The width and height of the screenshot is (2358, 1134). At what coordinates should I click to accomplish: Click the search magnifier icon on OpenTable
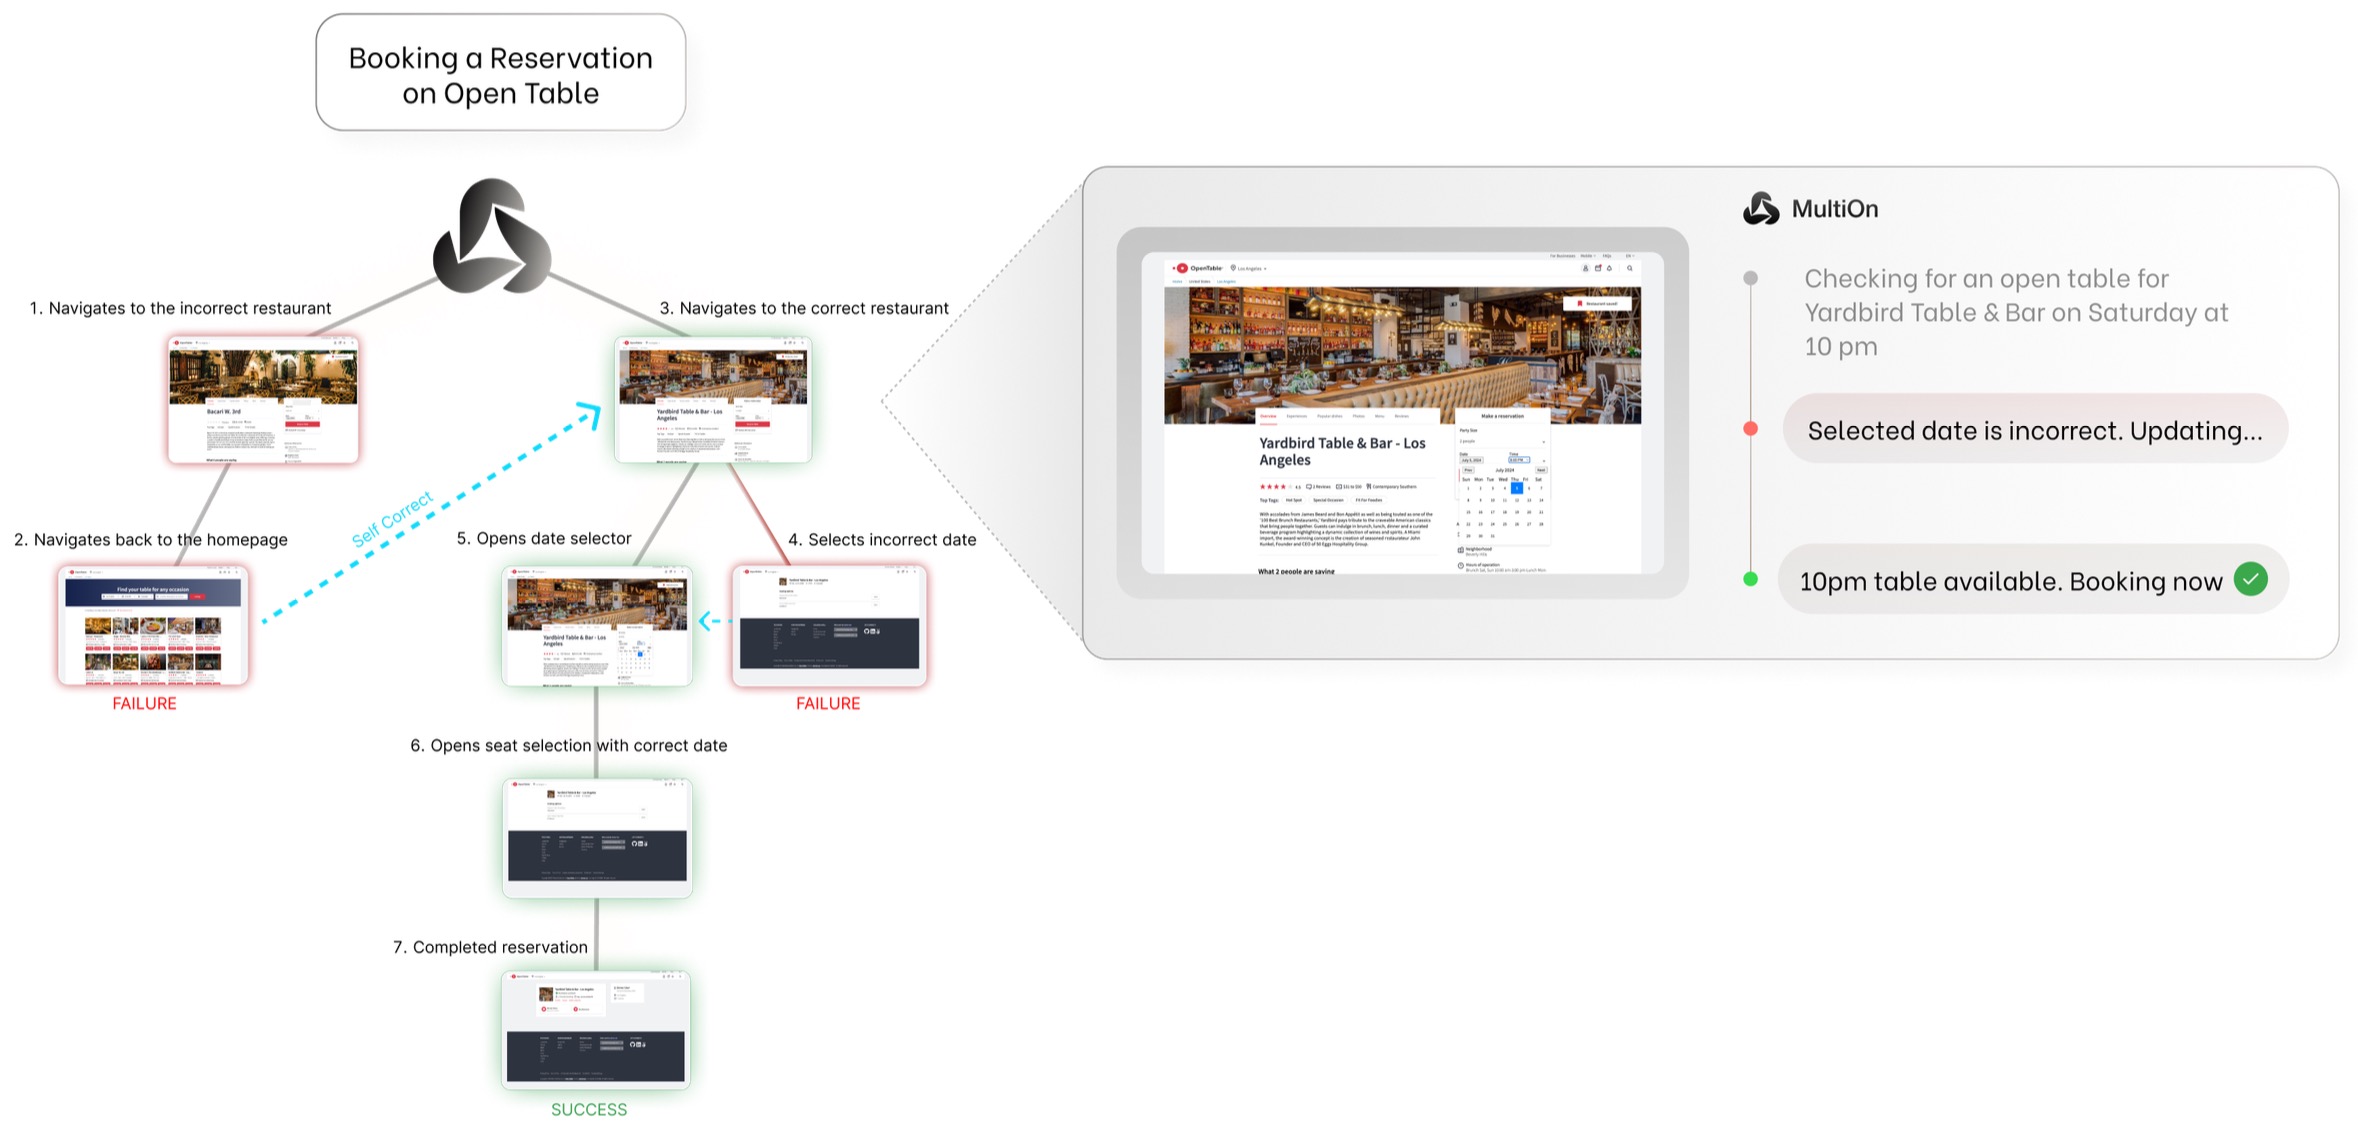coord(1630,268)
